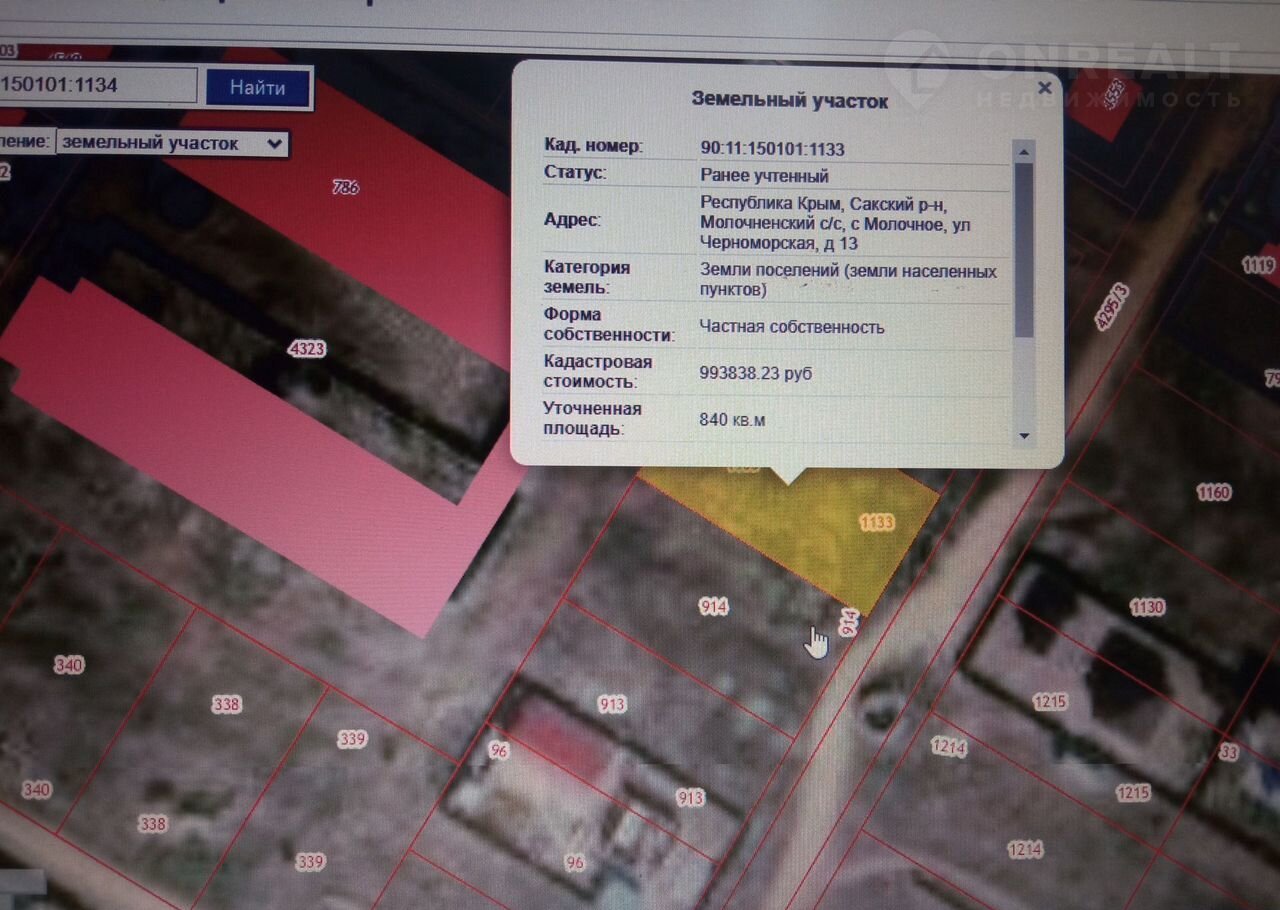Click map parcel labeled 1160
Viewport: 1280px width, 910px height.
1213,493
